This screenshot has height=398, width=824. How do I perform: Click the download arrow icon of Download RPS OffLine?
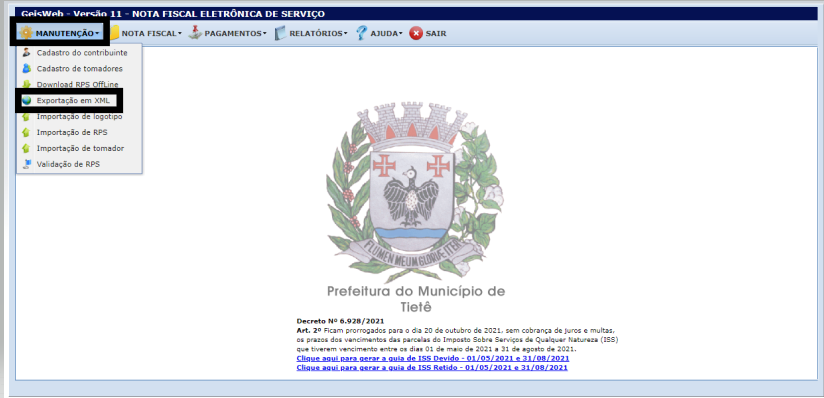[x=26, y=84]
